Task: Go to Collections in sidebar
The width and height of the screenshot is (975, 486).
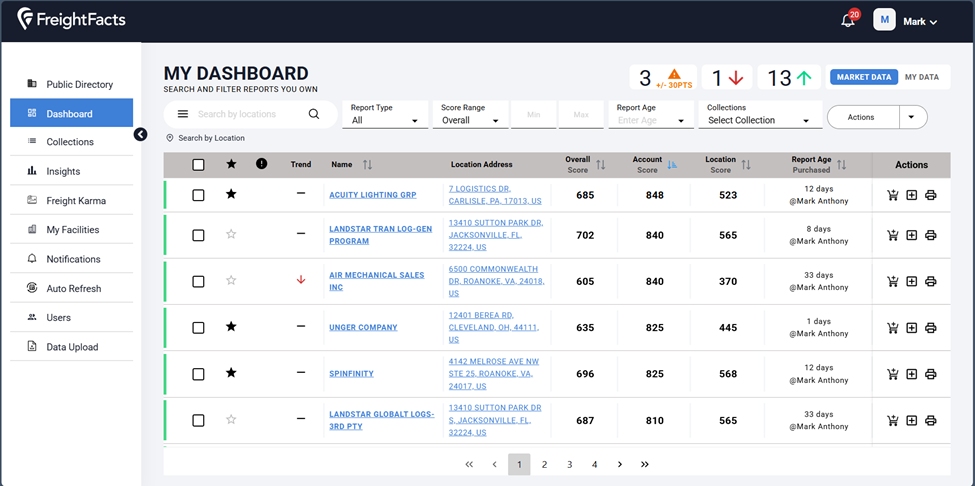Action: click(72, 142)
